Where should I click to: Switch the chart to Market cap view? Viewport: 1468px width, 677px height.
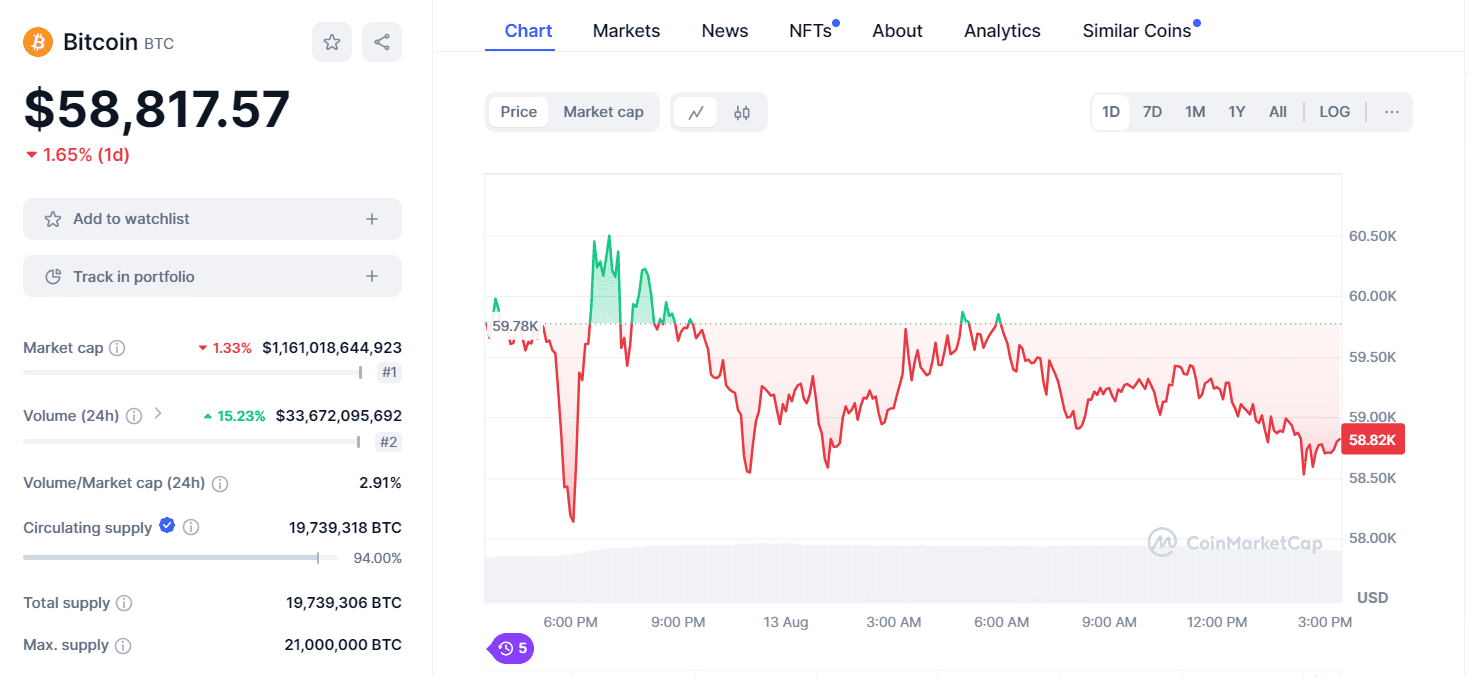click(603, 111)
